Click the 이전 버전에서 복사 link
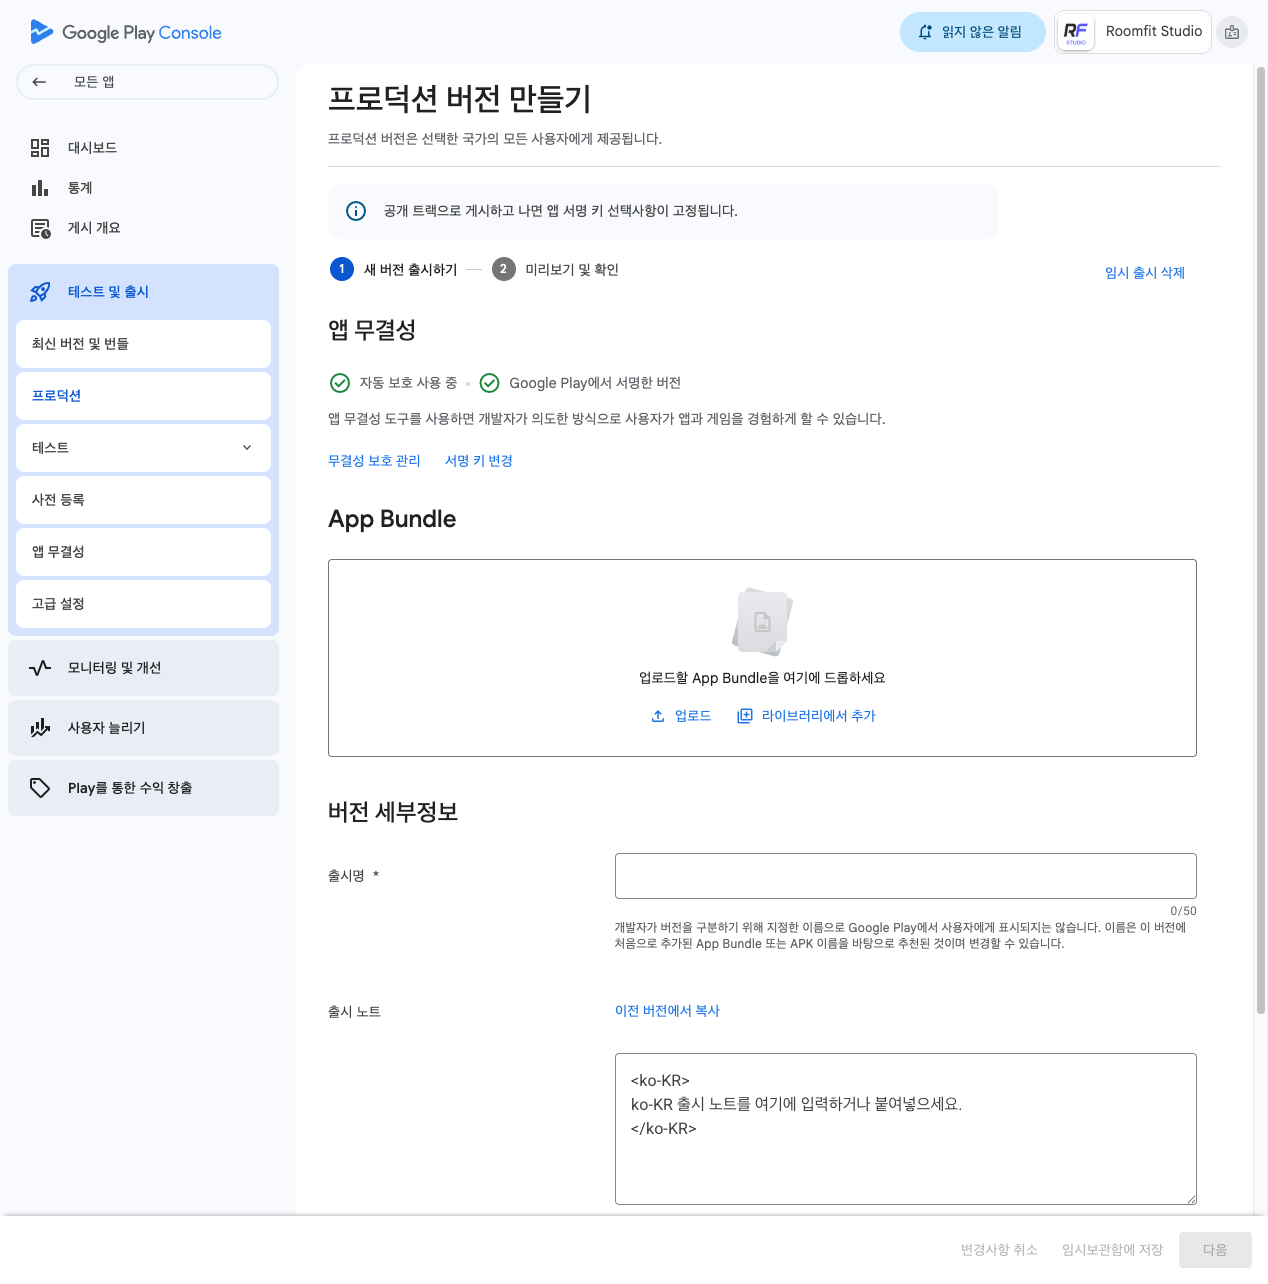 coord(667,1011)
